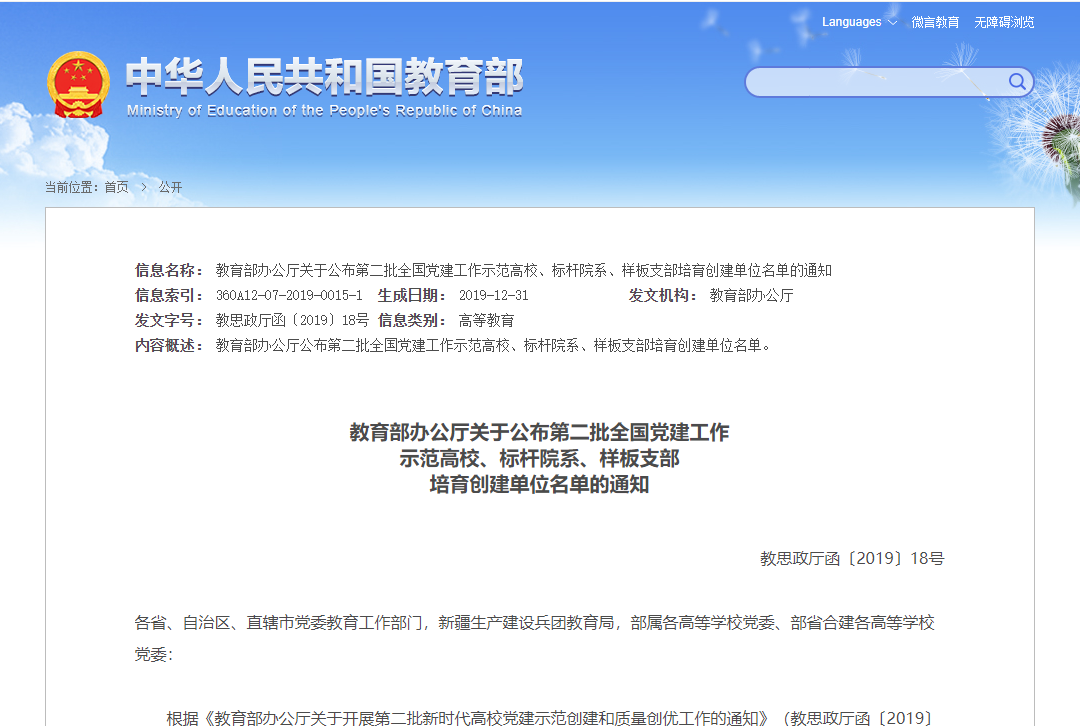Open the Languages dropdown
This screenshot has height=726, width=1080.
852,22
